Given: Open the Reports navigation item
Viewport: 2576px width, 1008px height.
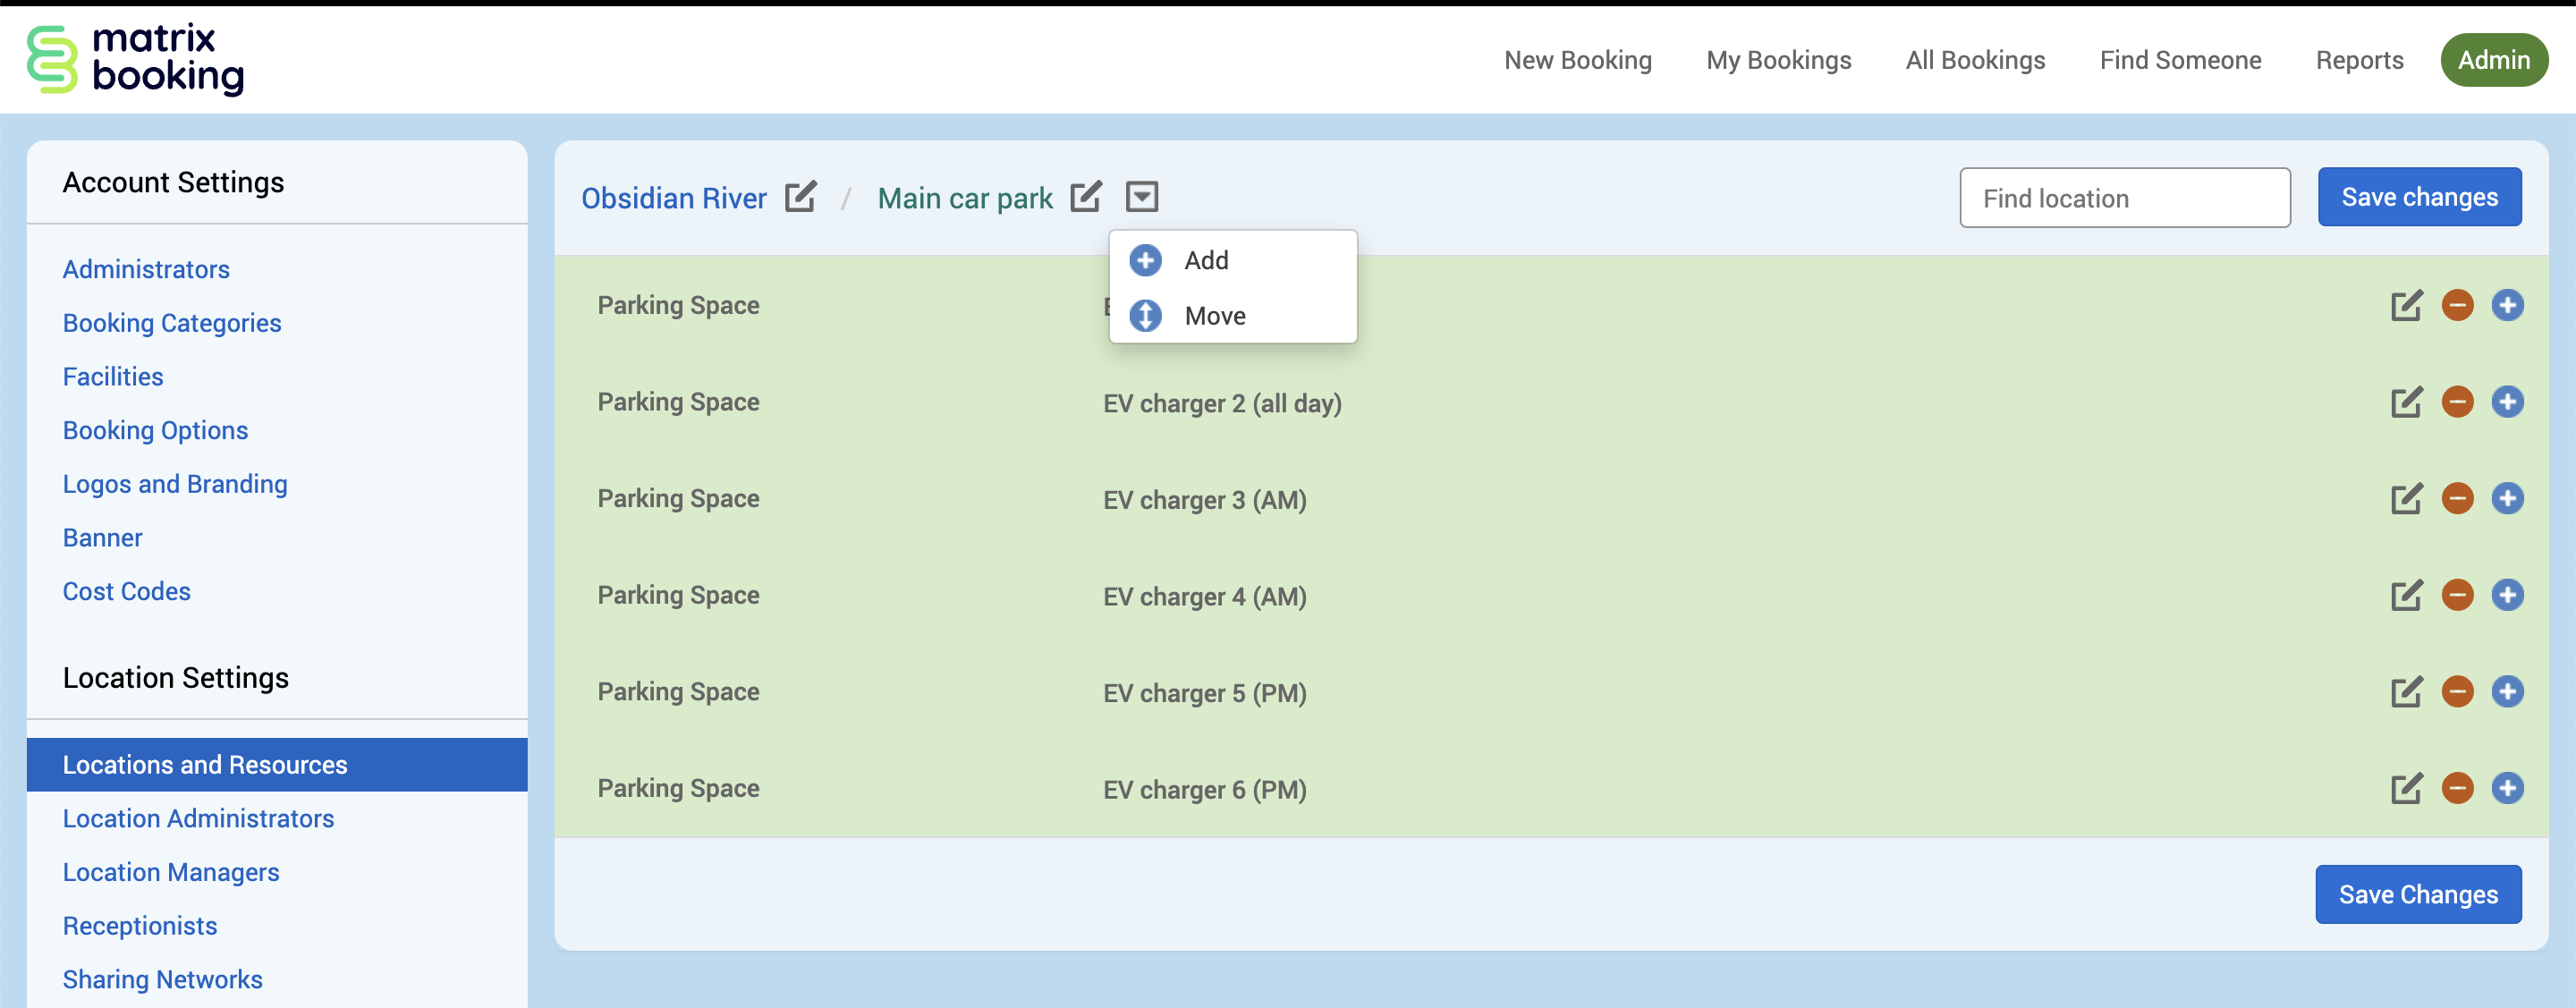Looking at the screenshot, I should (x=2359, y=60).
